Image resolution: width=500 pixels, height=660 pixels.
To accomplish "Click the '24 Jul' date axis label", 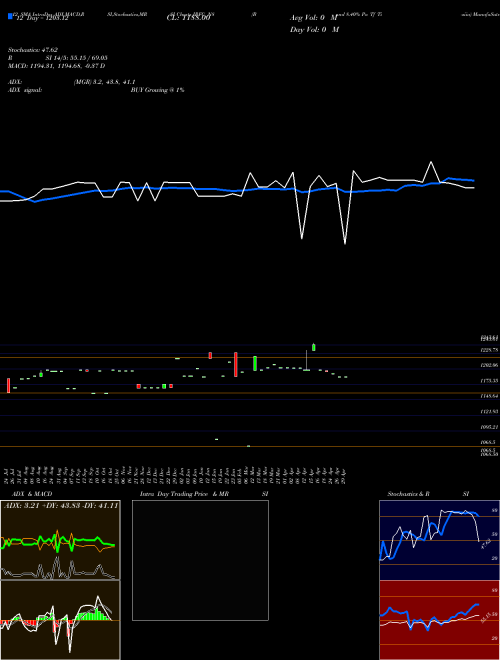I will pyautogui.click(x=8, y=476).
